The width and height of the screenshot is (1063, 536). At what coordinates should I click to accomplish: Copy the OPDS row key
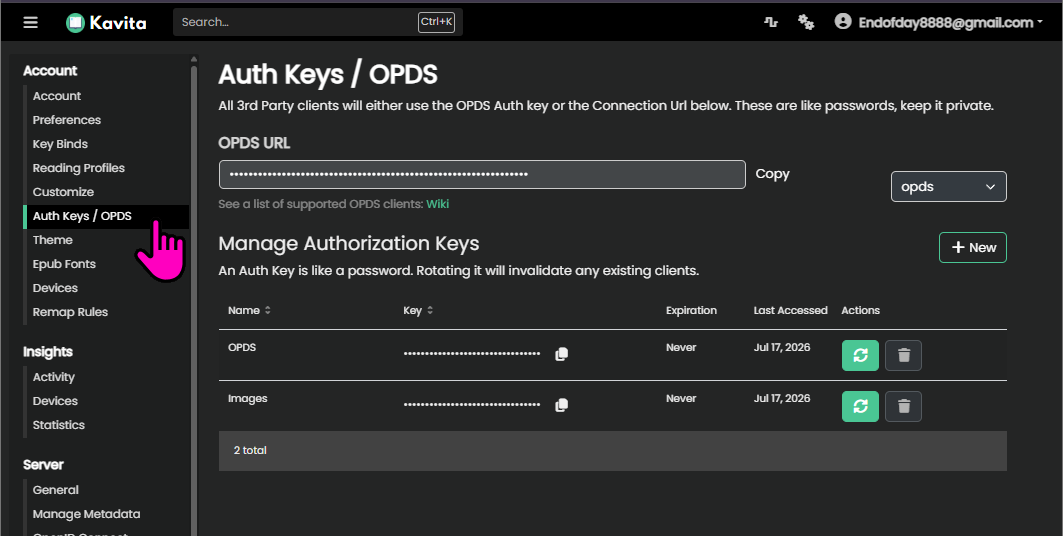(x=561, y=354)
